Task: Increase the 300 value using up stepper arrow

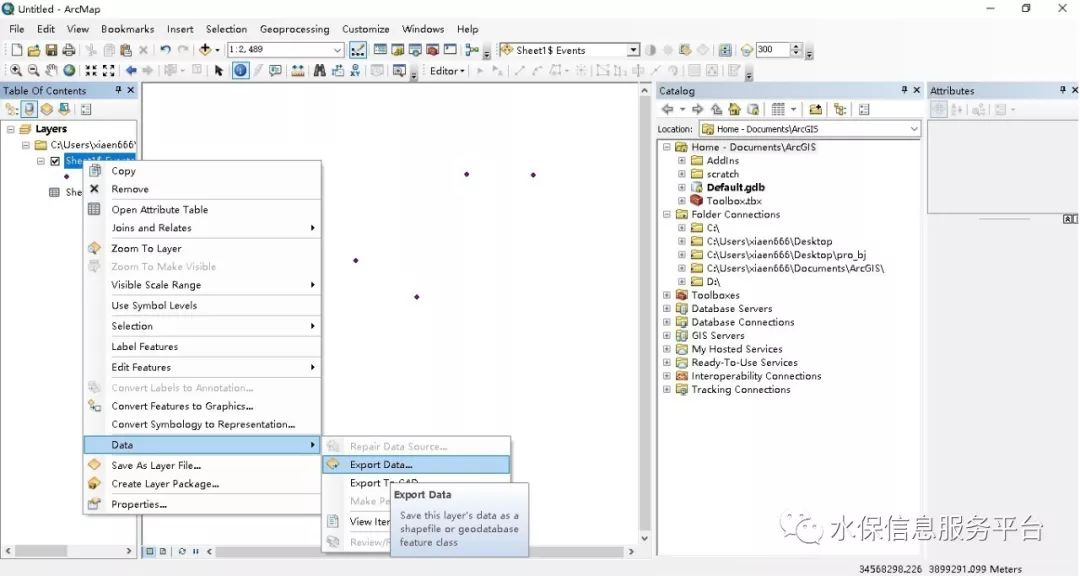Action: pyautogui.click(x=796, y=46)
